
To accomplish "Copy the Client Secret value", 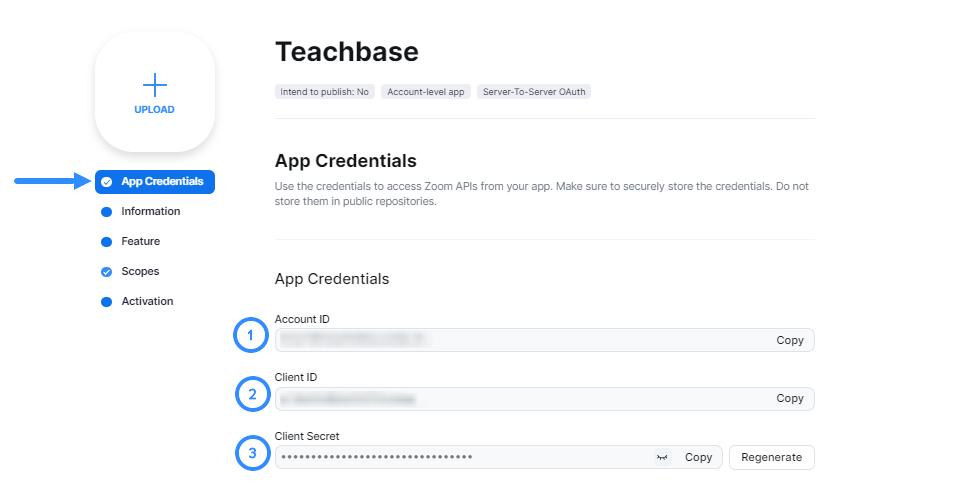I will tap(698, 457).
